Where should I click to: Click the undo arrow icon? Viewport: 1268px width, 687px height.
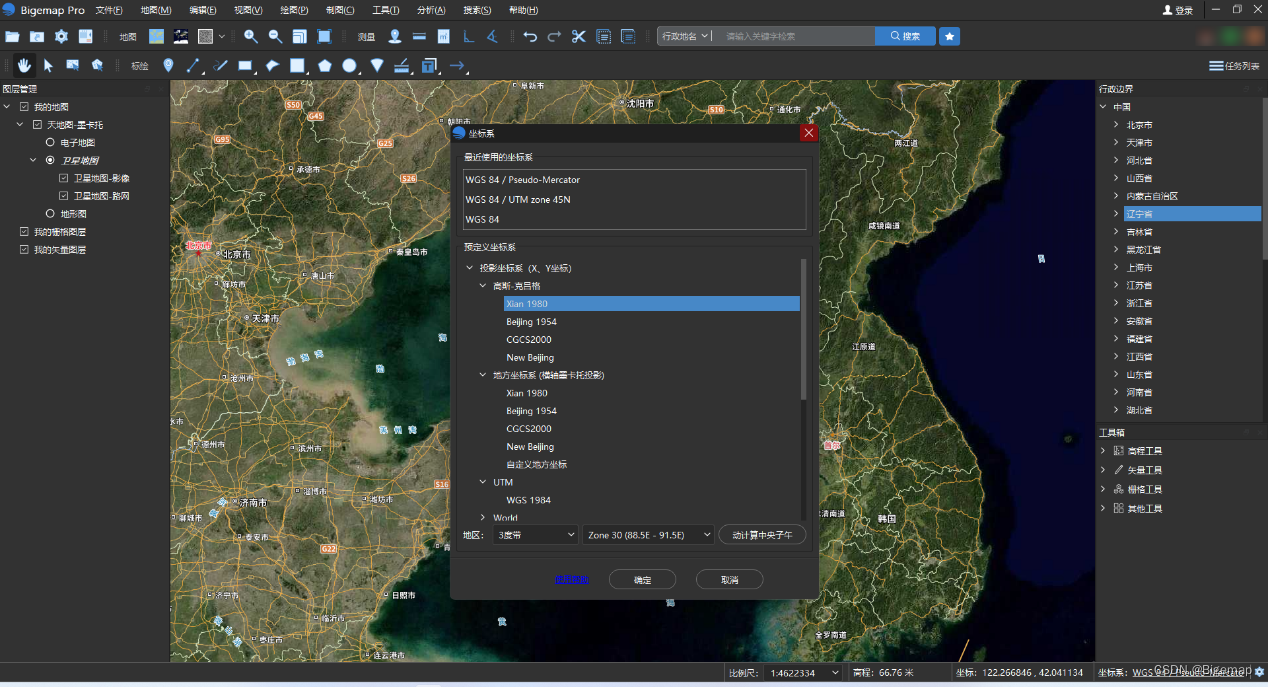click(530, 37)
